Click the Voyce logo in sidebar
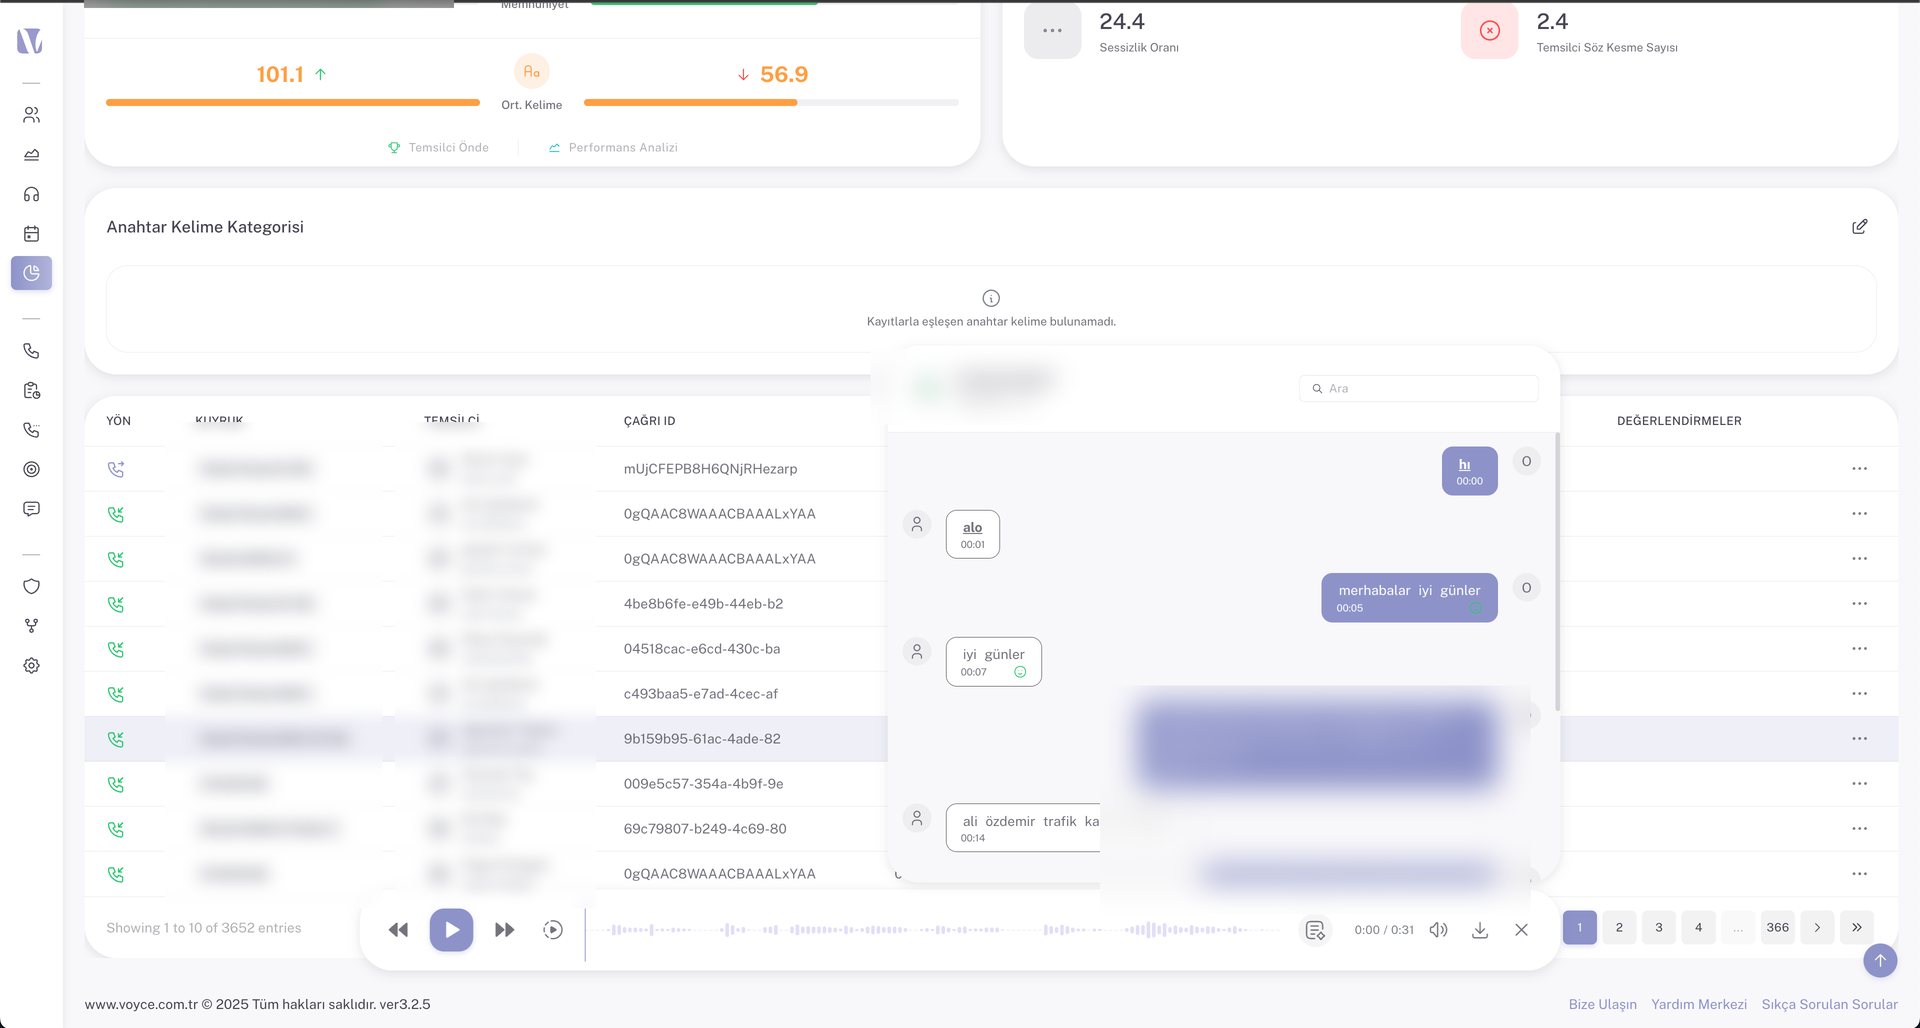The height and width of the screenshot is (1028, 1920). point(30,41)
